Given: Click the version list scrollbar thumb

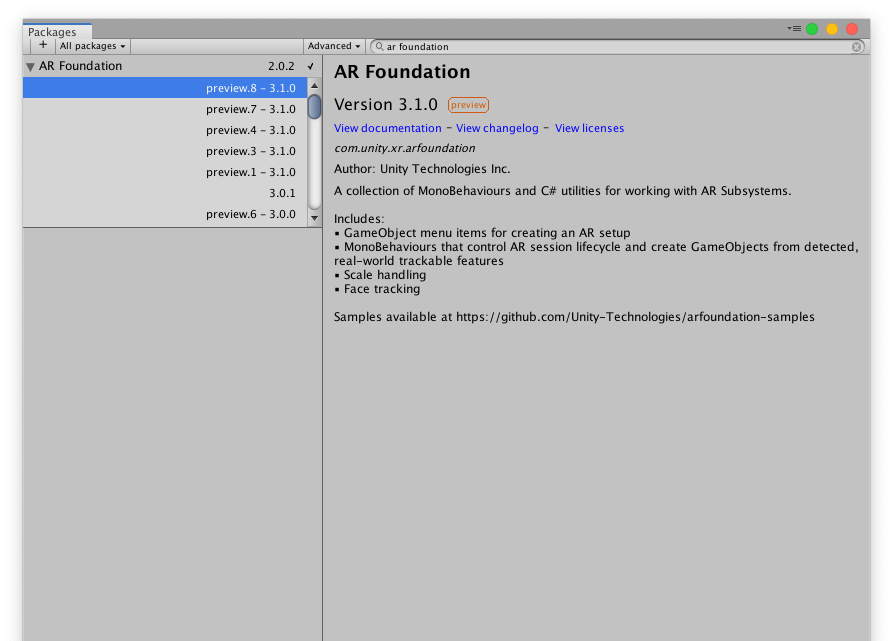Looking at the screenshot, I should [x=314, y=106].
